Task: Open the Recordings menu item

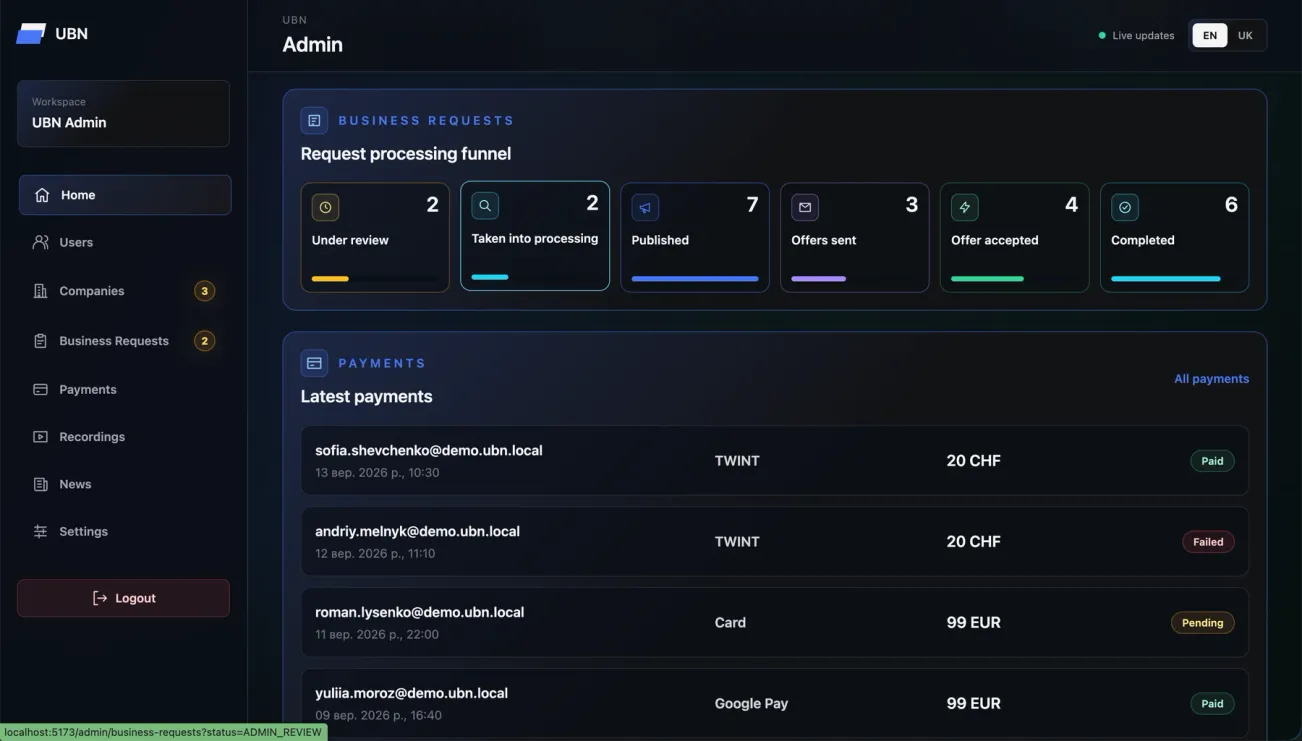Action: click(x=125, y=437)
